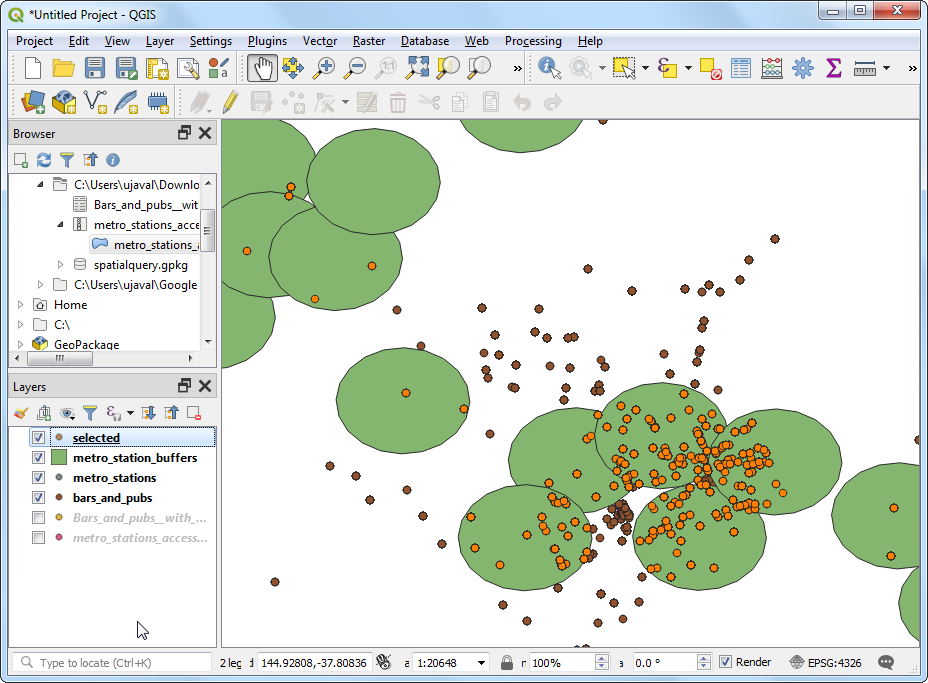Click the EPSG:4326 CRS button
928x683 pixels.
tap(824, 662)
